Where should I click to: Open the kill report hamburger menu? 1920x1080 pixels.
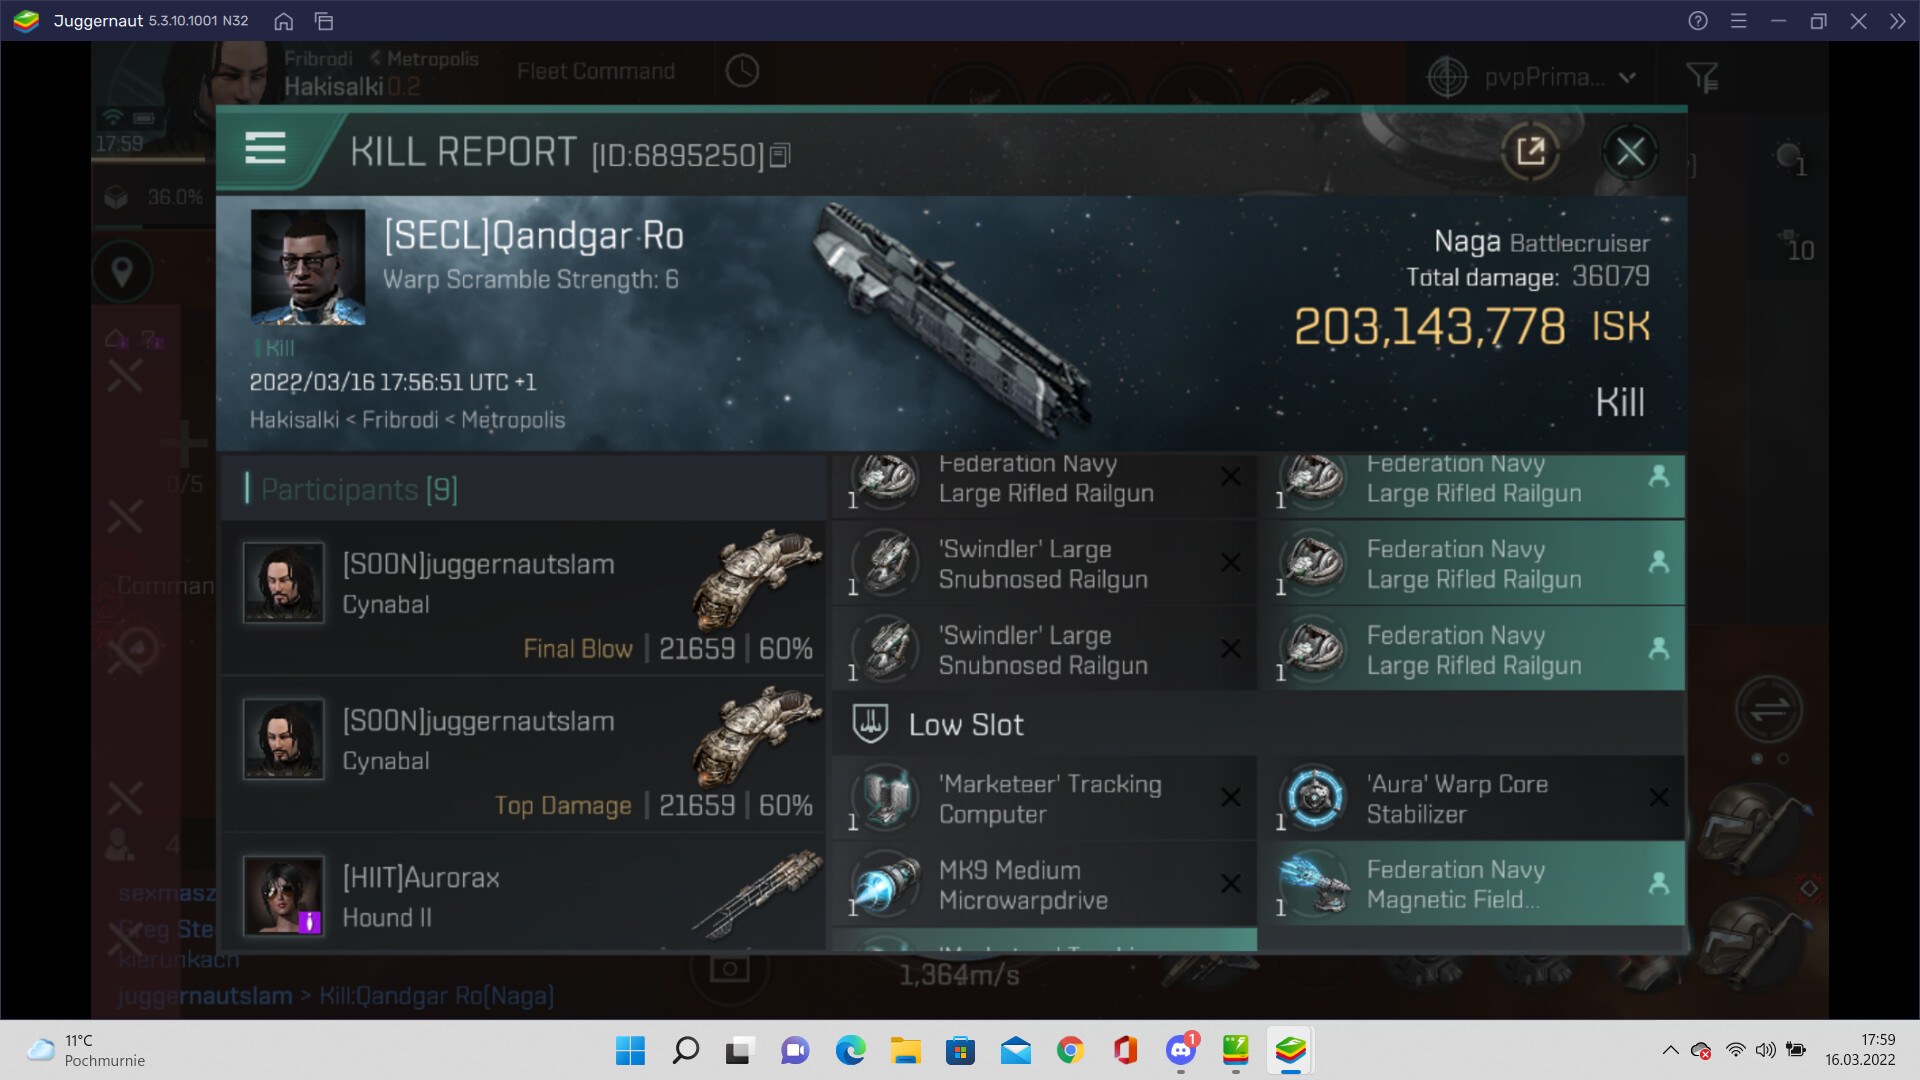click(x=265, y=149)
